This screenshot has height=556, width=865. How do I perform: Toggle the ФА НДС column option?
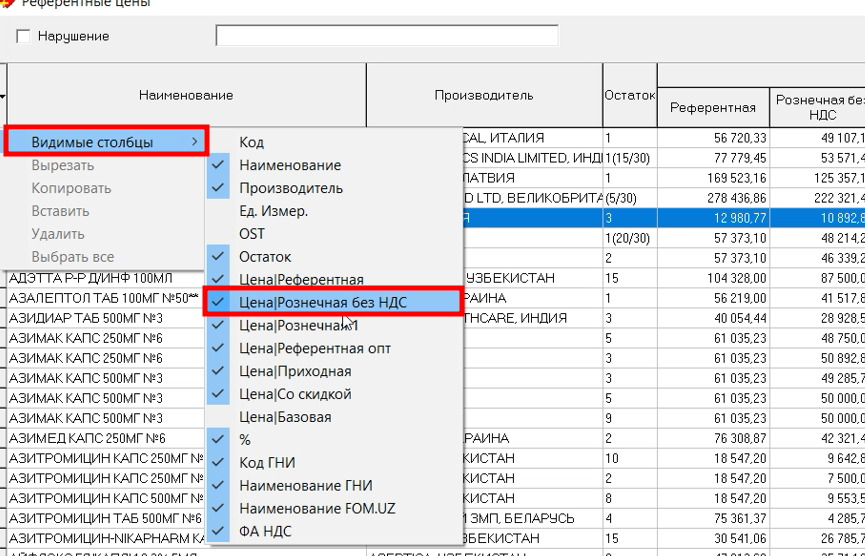click(x=334, y=531)
